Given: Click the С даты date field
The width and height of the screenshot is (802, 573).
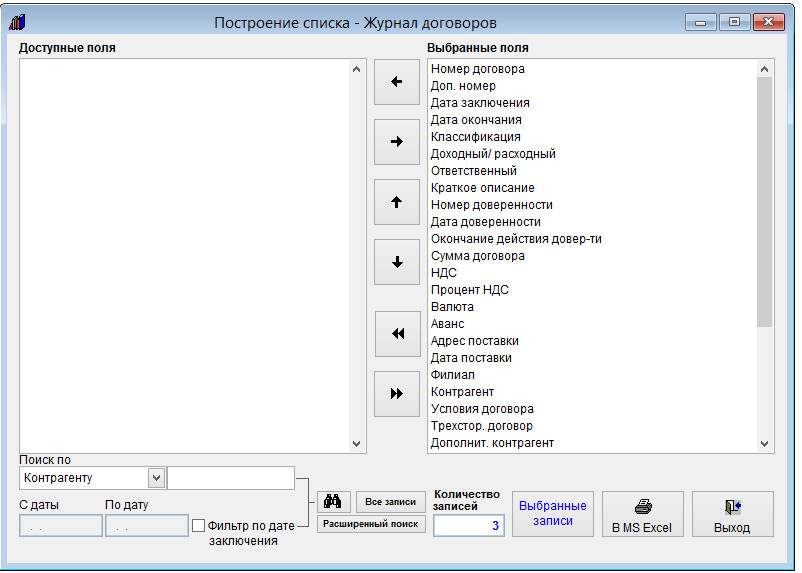Looking at the screenshot, I should click(60, 526).
